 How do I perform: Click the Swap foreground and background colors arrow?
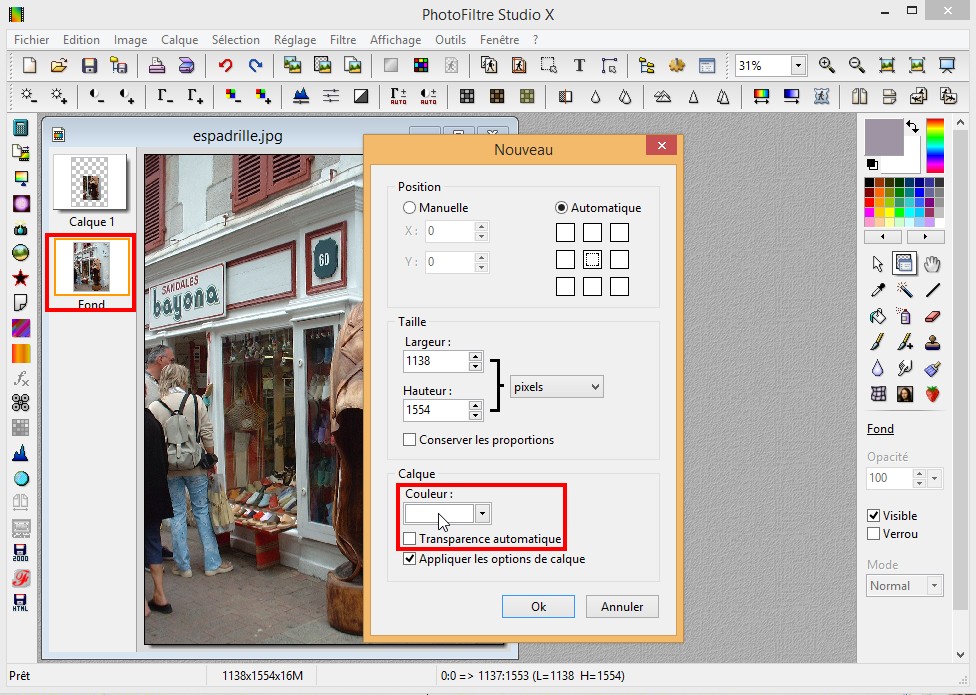[912, 126]
